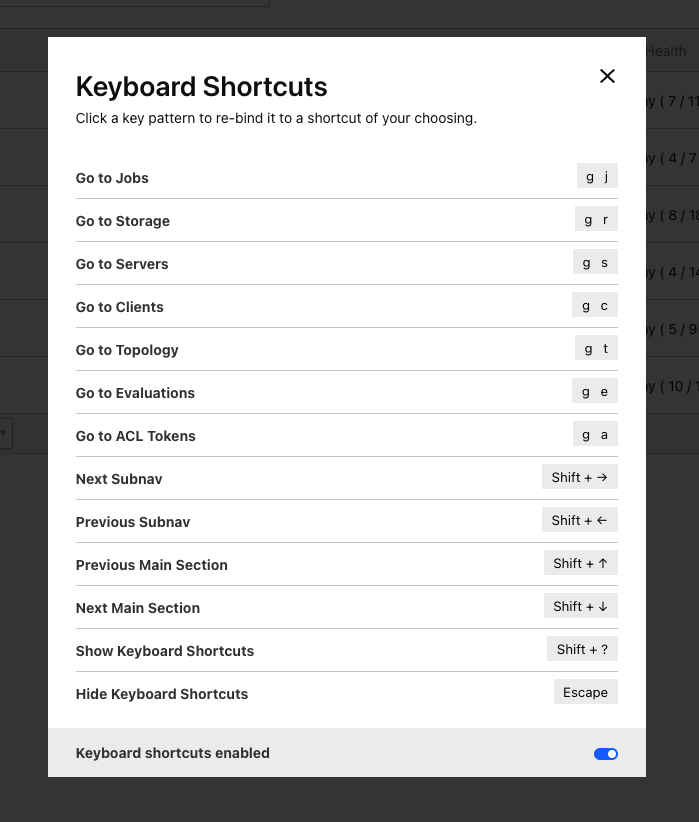
Task: Click the Health column header in background table
Action: [x=666, y=51]
